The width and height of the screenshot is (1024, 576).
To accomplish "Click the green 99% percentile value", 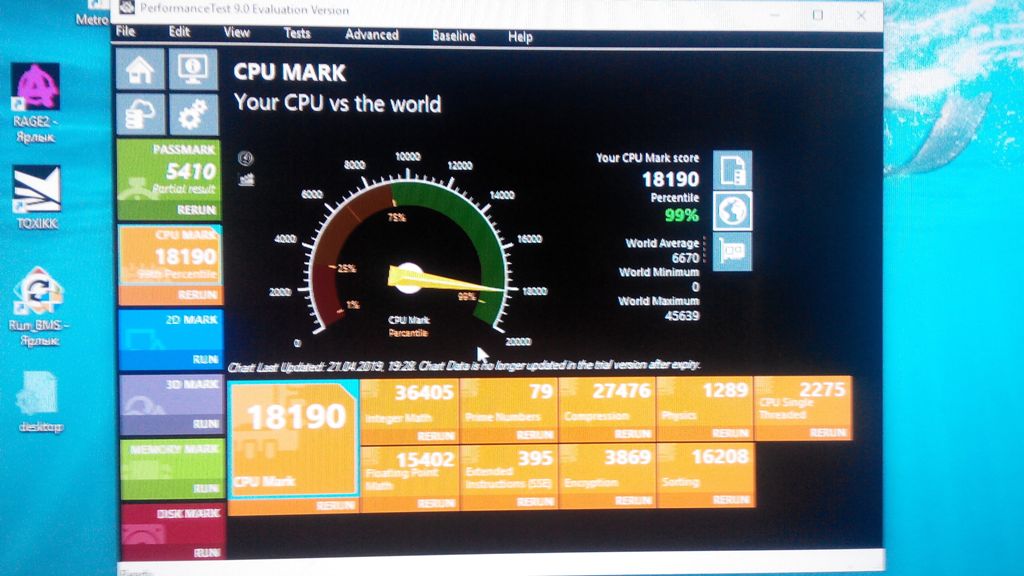I will (x=681, y=215).
